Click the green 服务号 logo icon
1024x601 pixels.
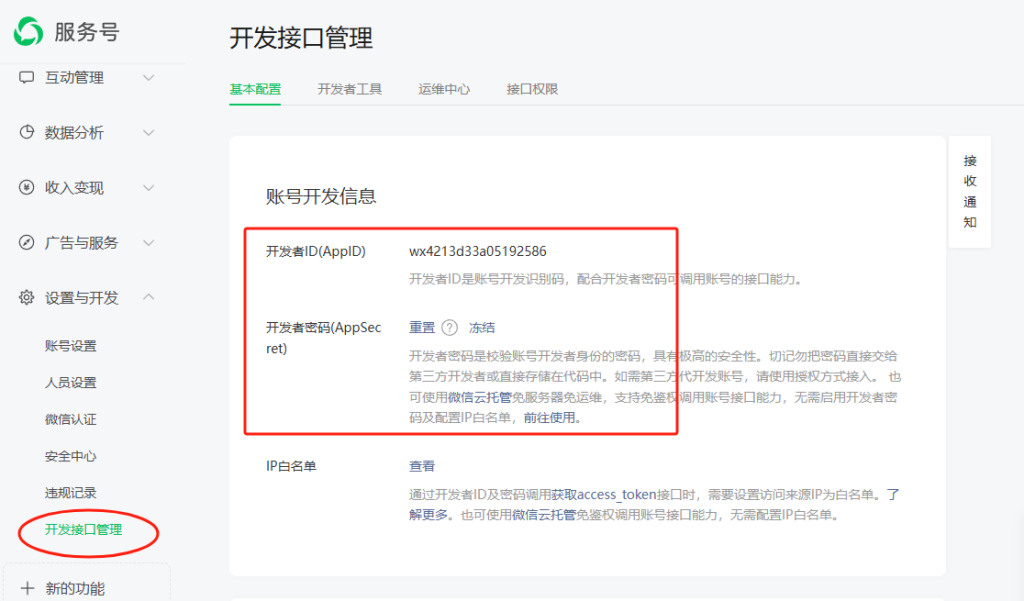tap(28, 31)
